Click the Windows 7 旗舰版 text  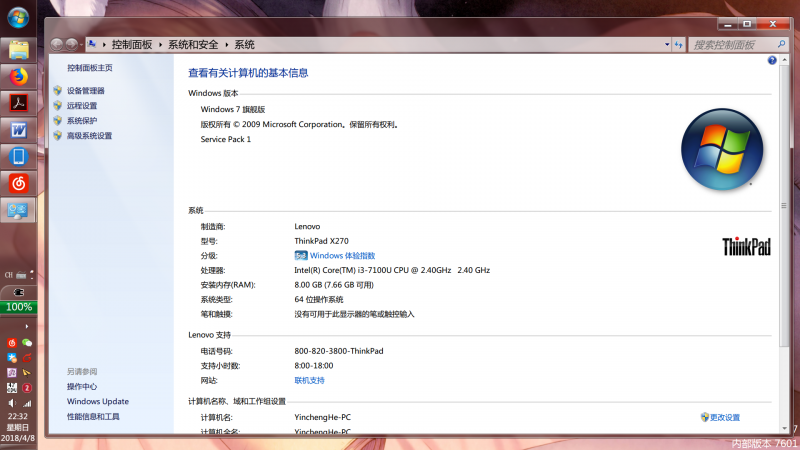tap(233, 109)
